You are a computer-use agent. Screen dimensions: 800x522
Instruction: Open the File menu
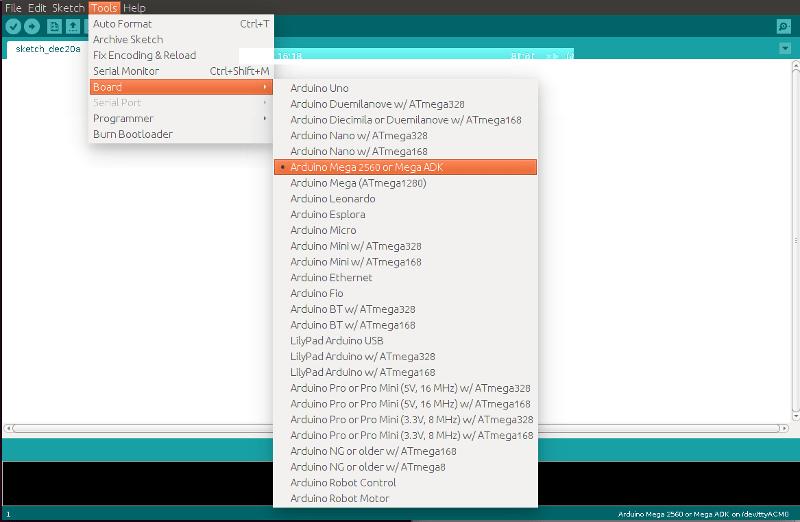(14, 7)
